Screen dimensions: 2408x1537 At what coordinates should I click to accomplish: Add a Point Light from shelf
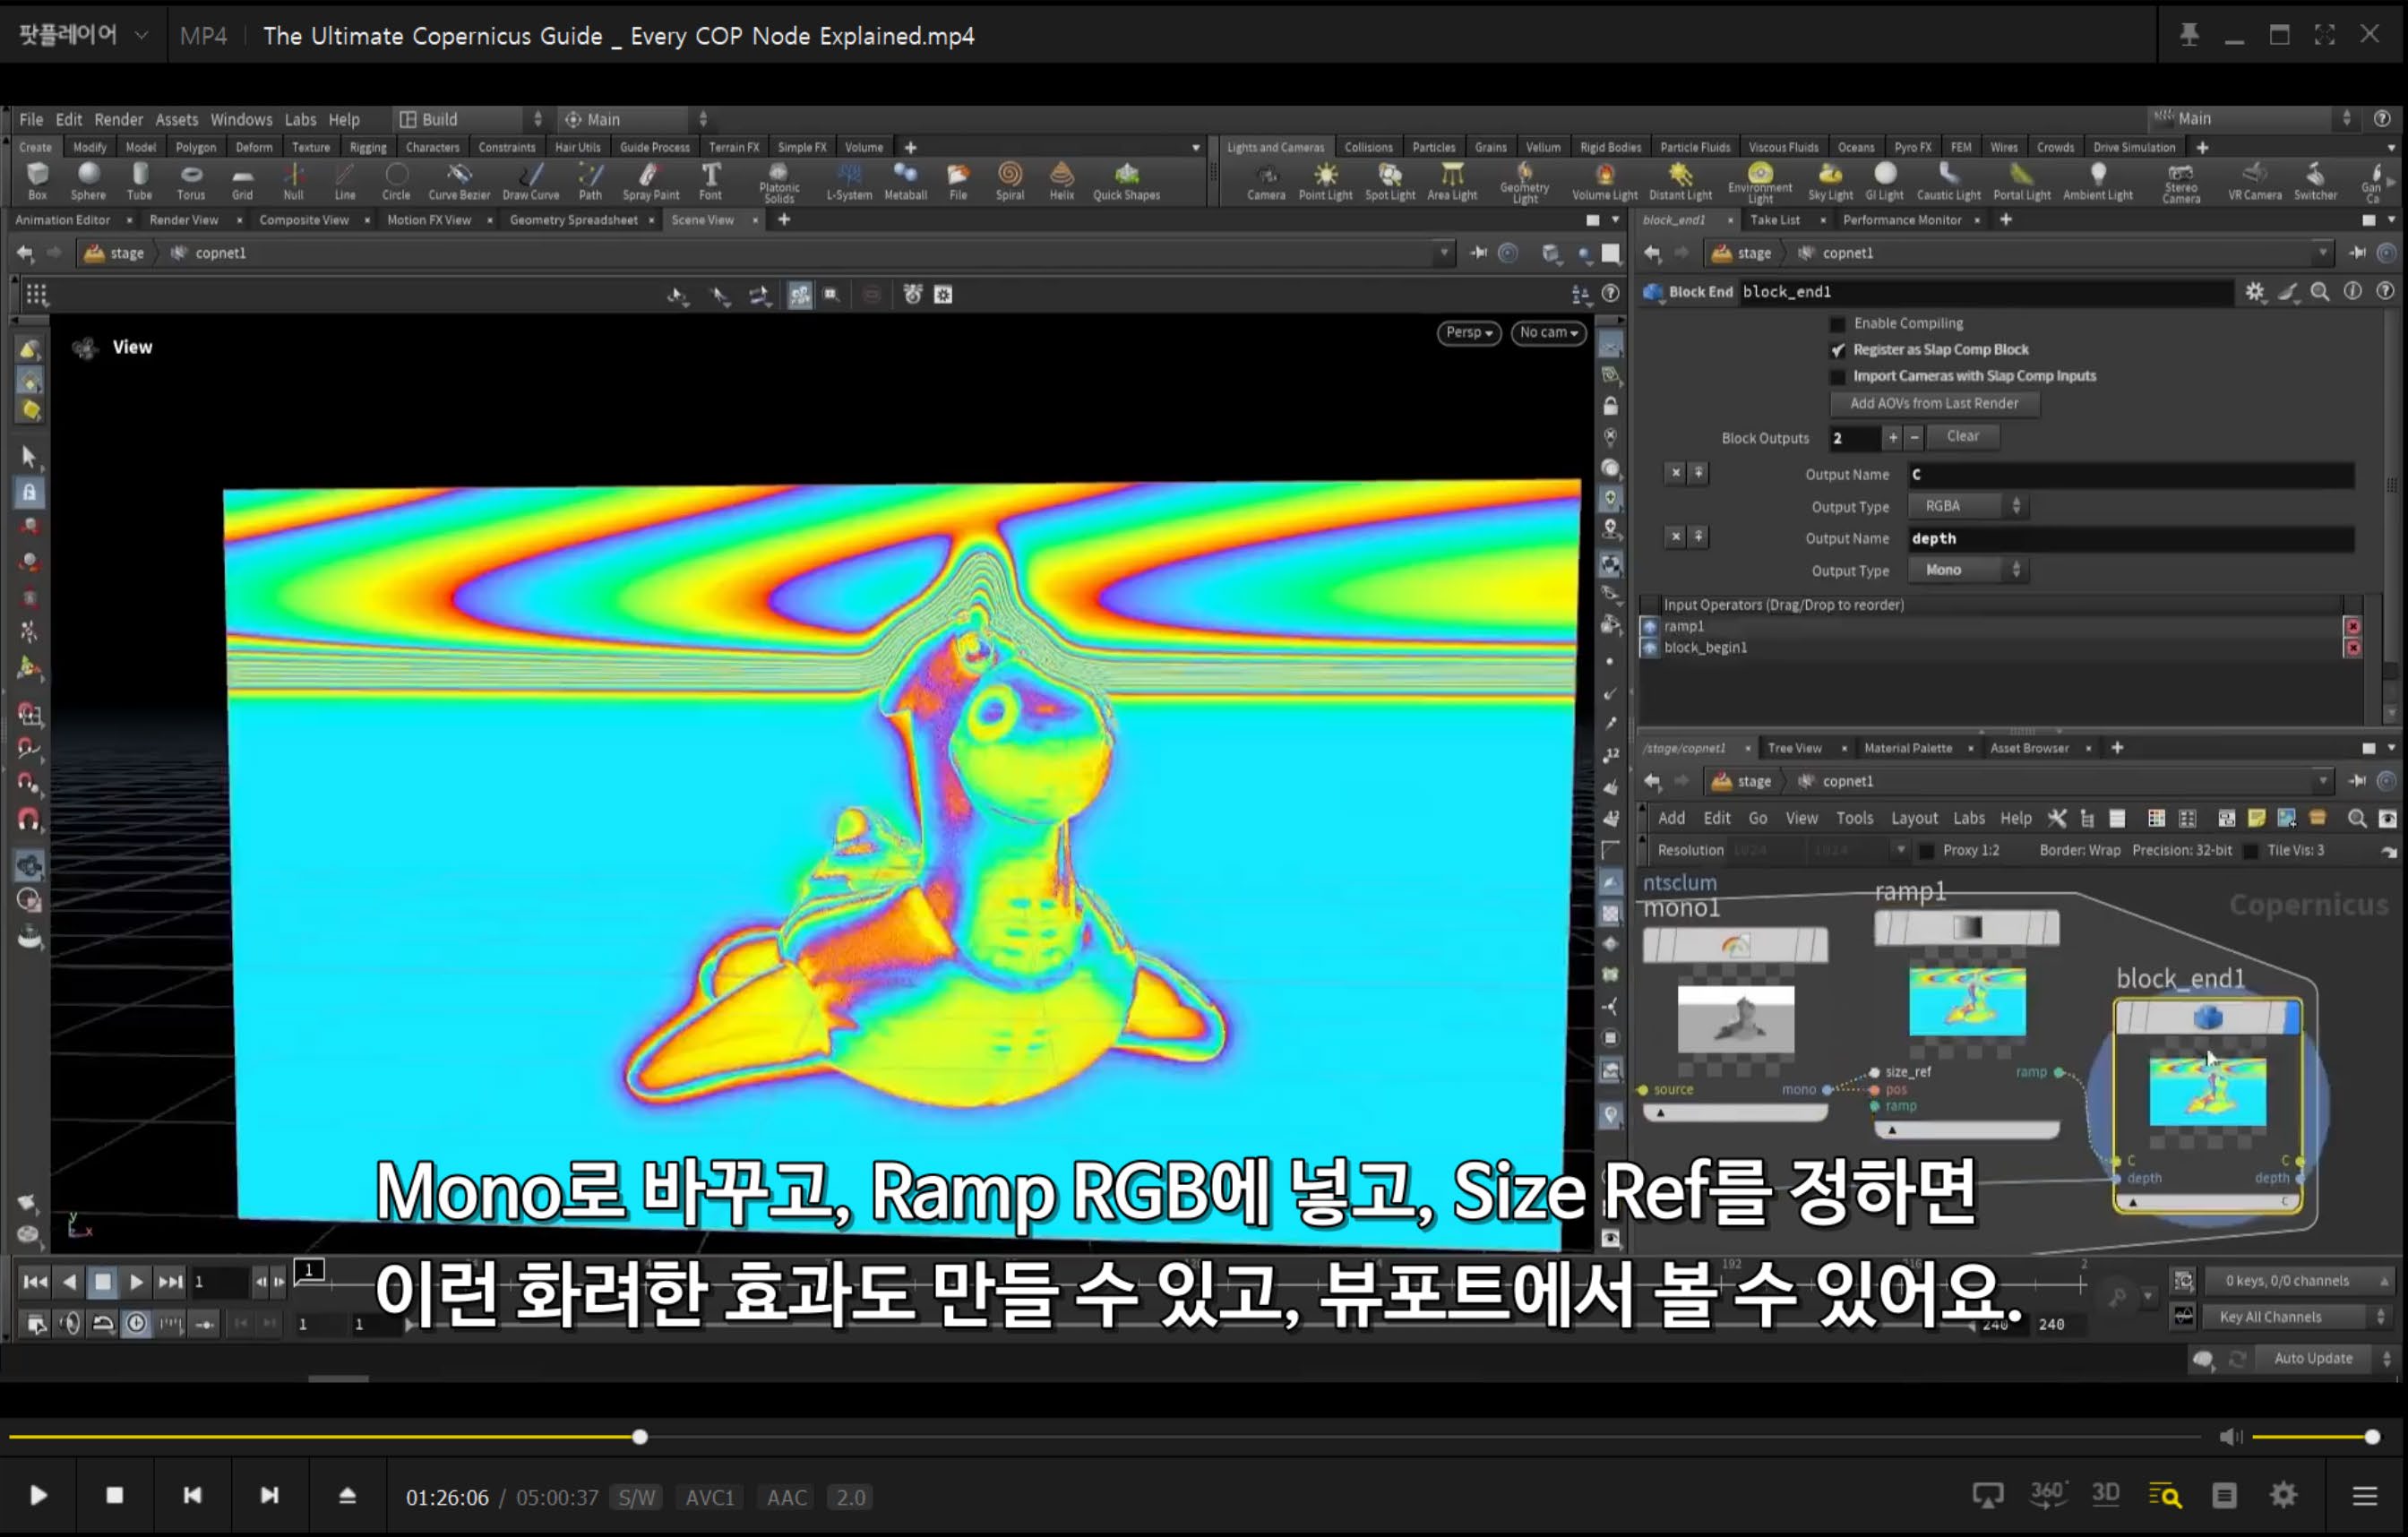click(1326, 181)
